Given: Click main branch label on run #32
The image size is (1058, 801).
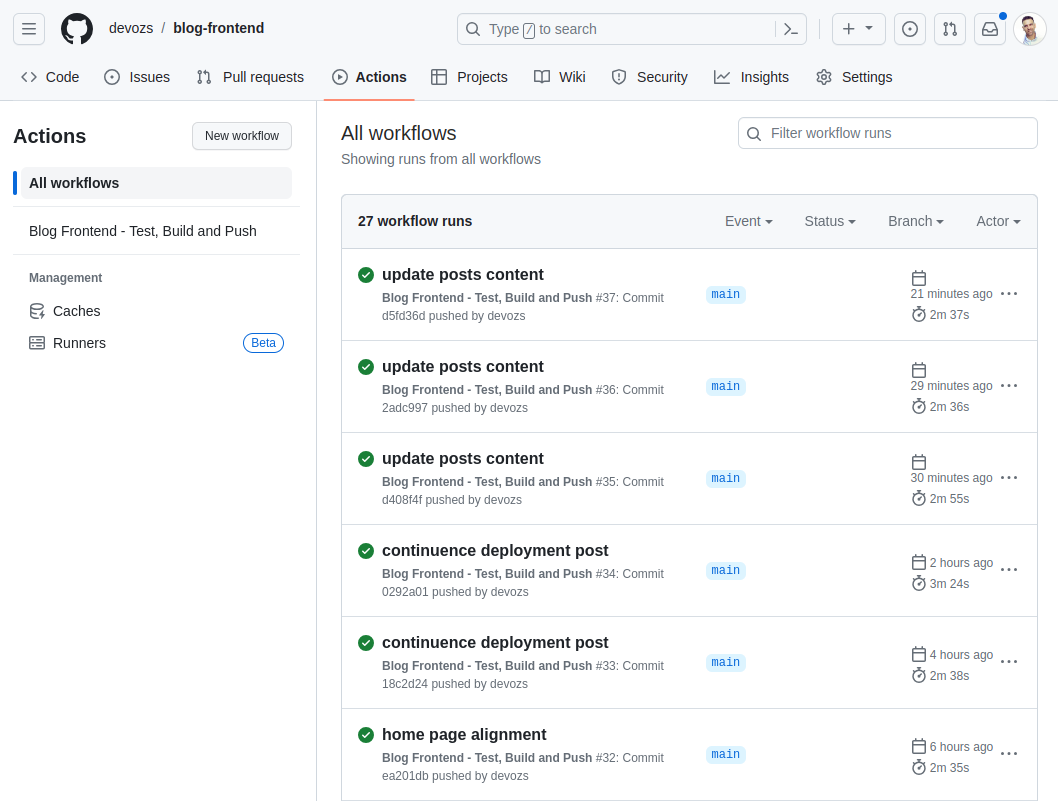Looking at the screenshot, I should (725, 754).
